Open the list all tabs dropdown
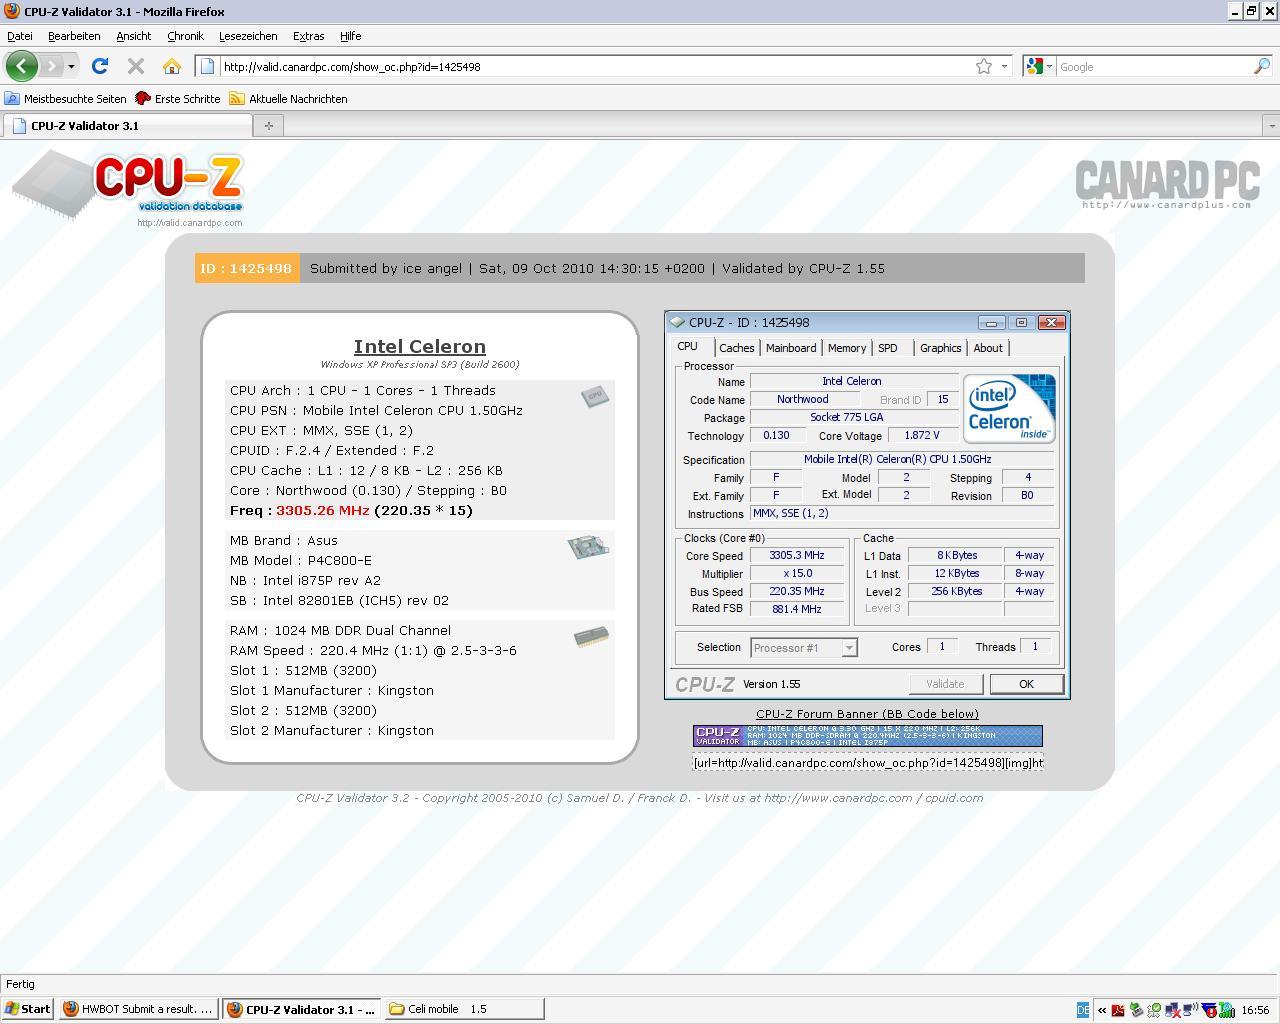 click(x=1271, y=126)
